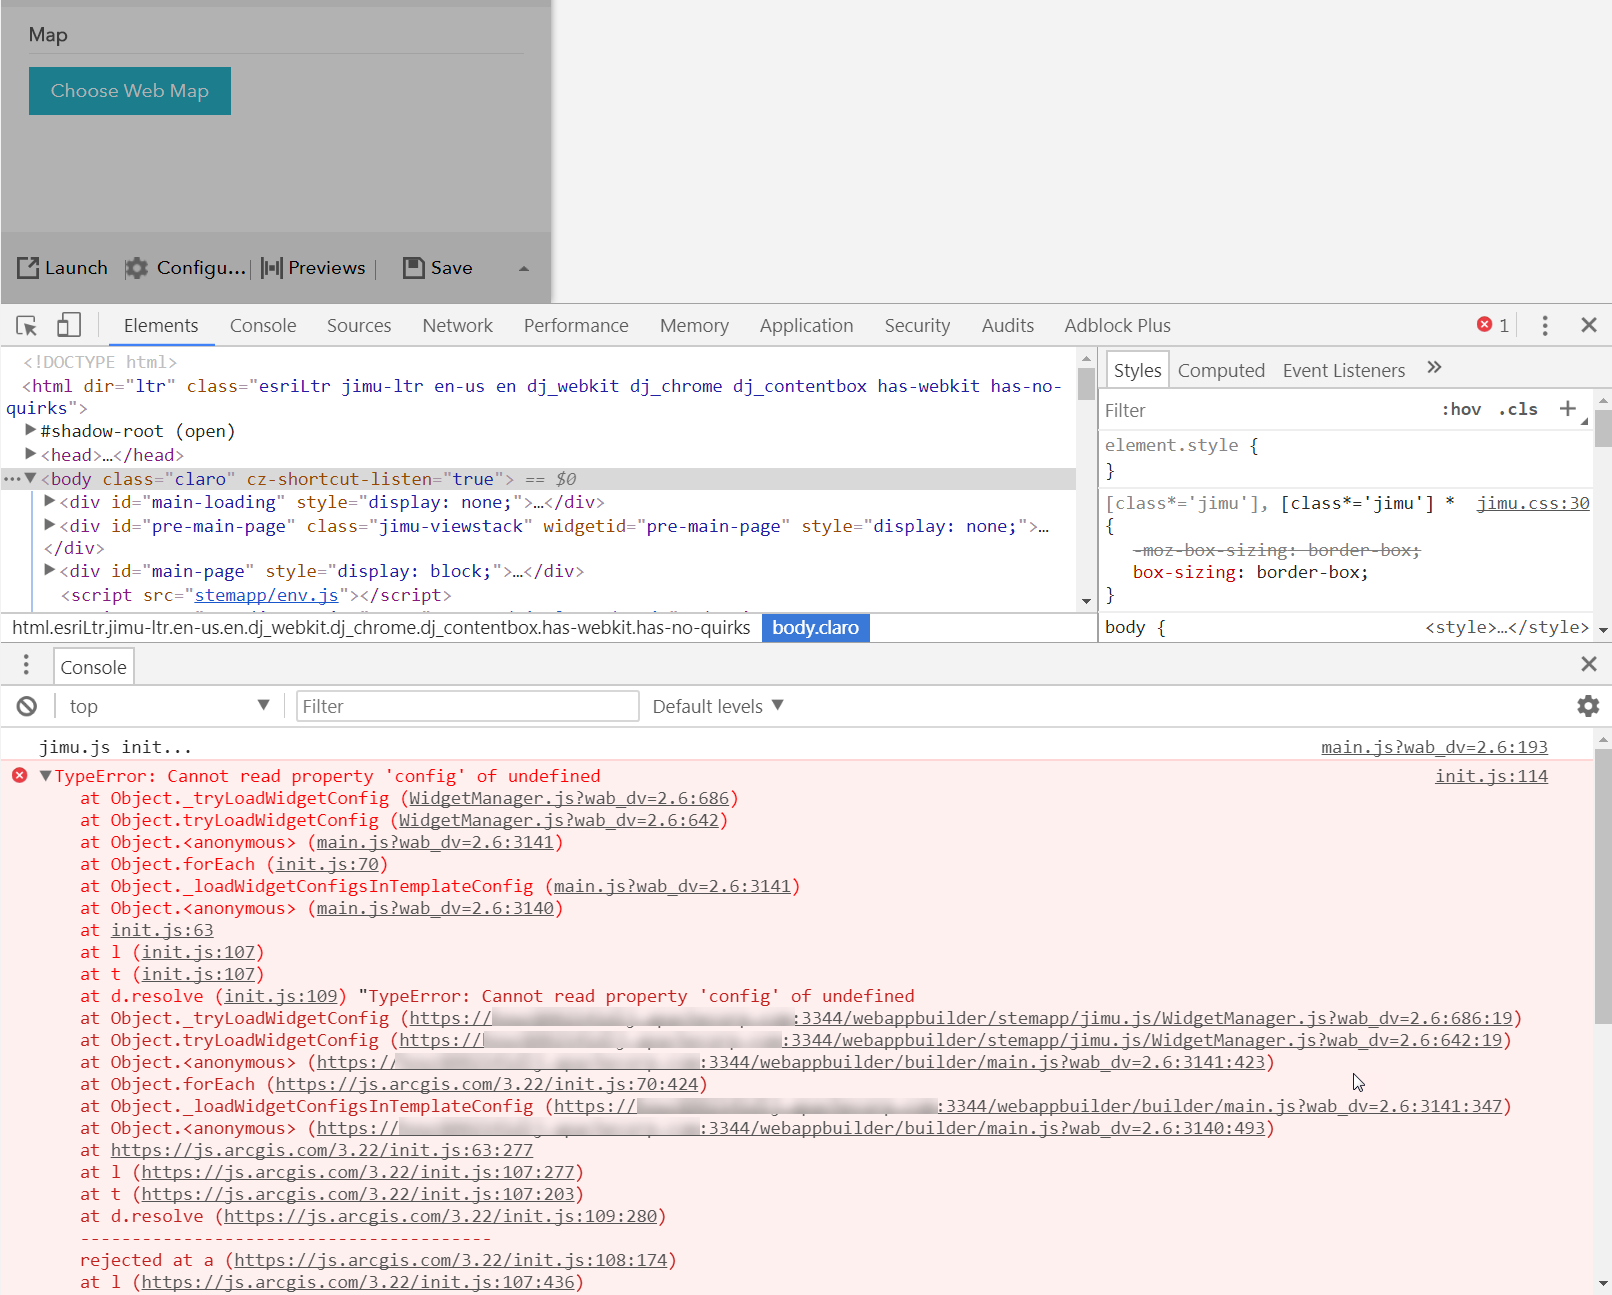Open the init.js:63 stack link
The width and height of the screenshot is (1612, 1295).
click(x=162, y=930)
